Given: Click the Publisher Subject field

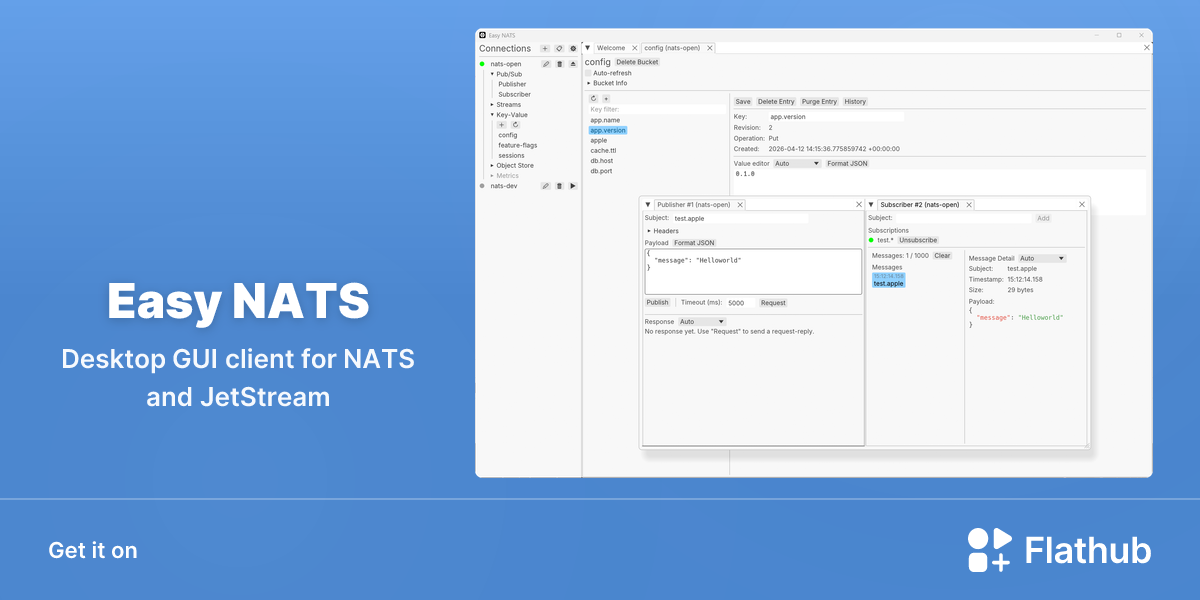Looking at the screenshot, I should pos(740,218).
